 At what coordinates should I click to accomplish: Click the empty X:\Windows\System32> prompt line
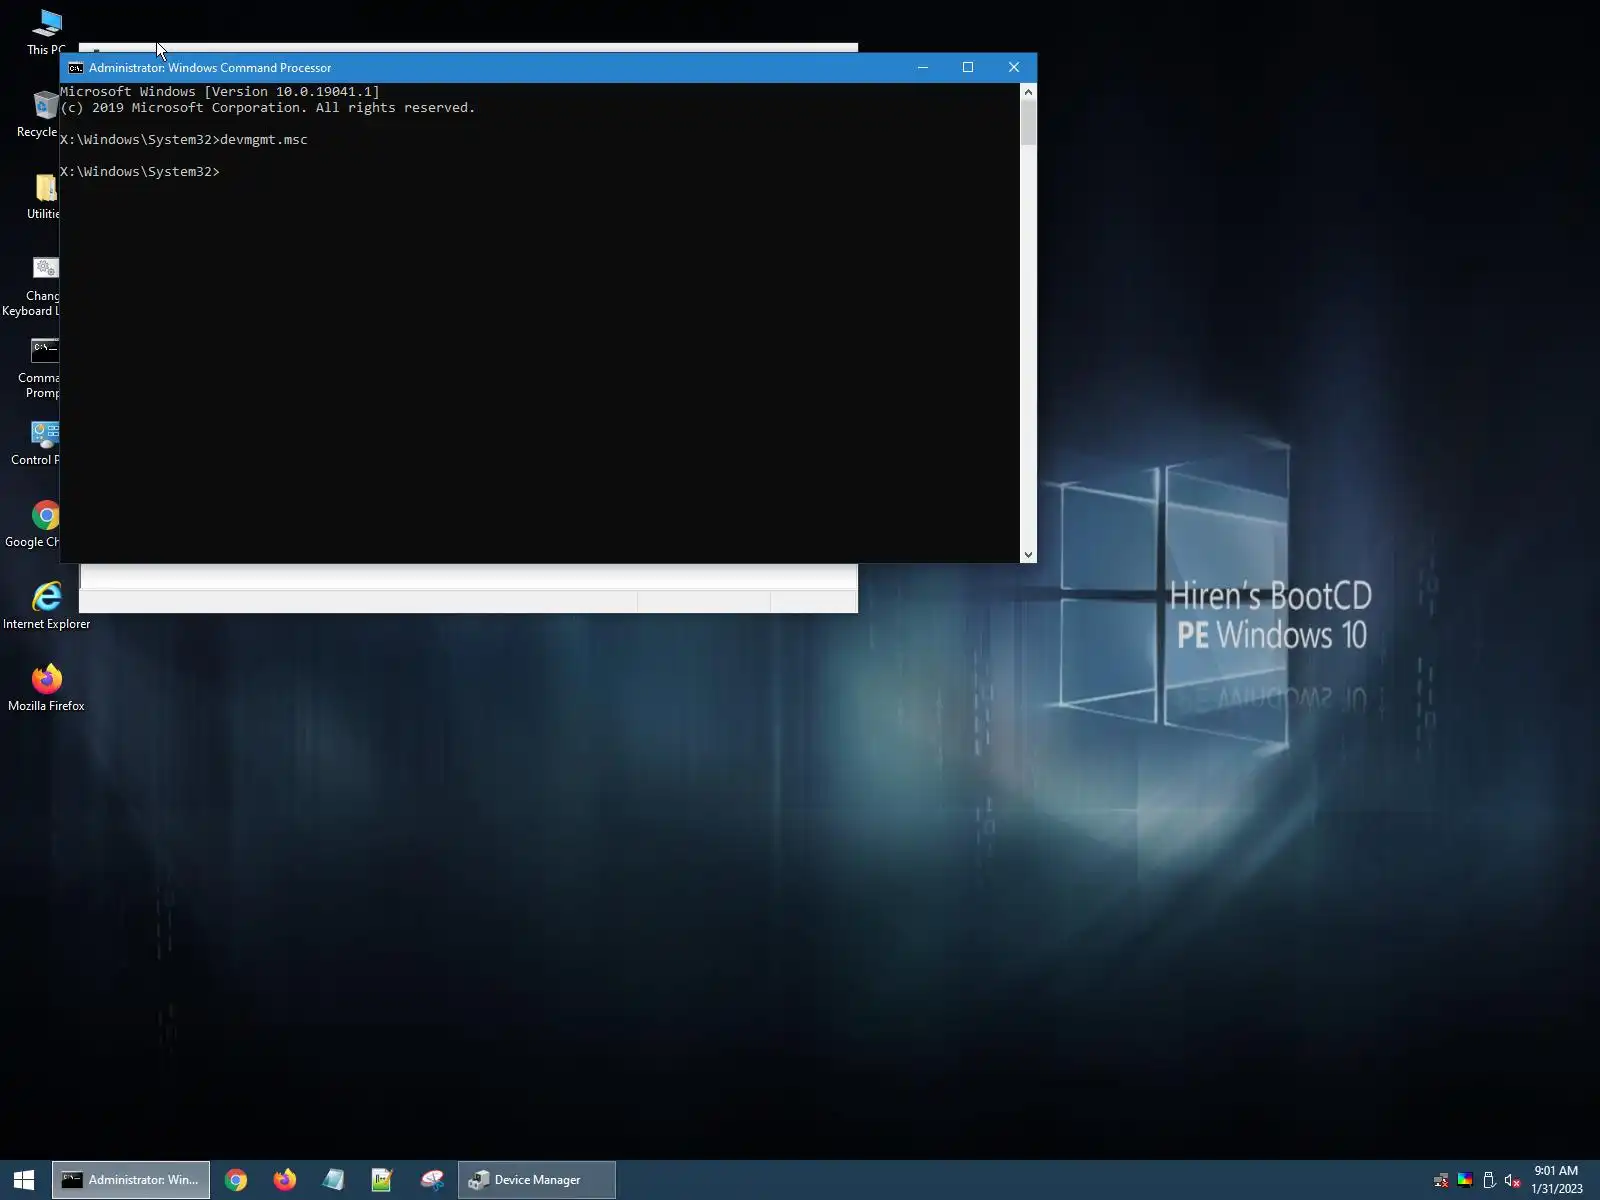click(x=140, y=172)
